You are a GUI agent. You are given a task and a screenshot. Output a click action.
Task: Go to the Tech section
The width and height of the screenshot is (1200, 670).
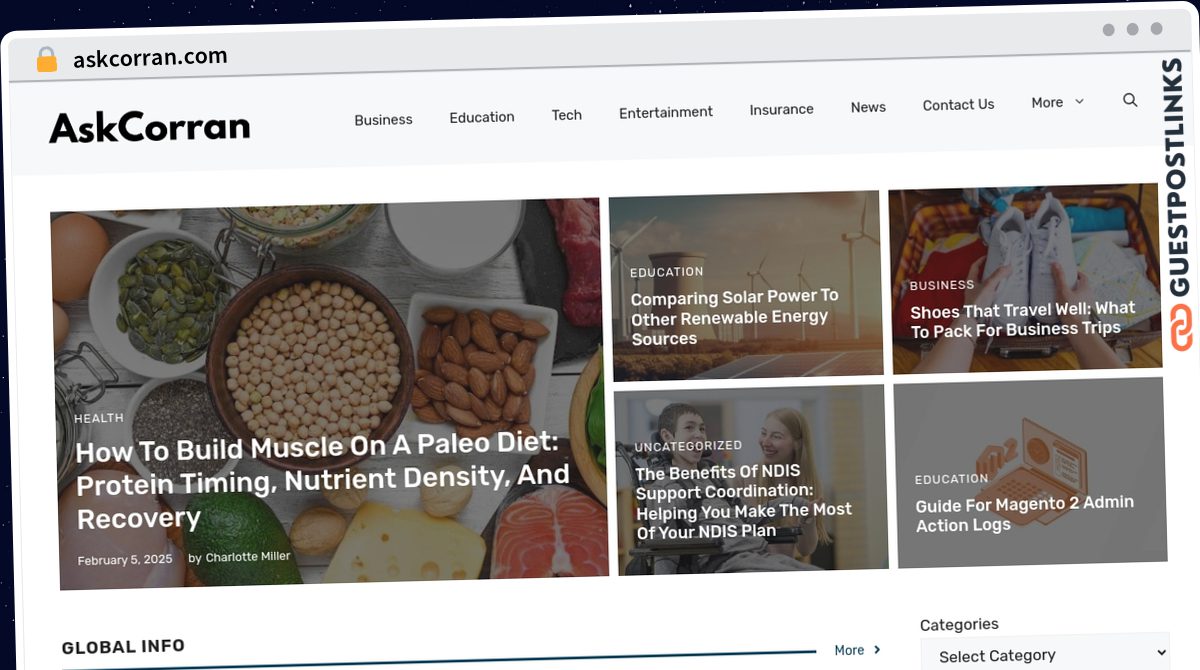click(567, 115)
